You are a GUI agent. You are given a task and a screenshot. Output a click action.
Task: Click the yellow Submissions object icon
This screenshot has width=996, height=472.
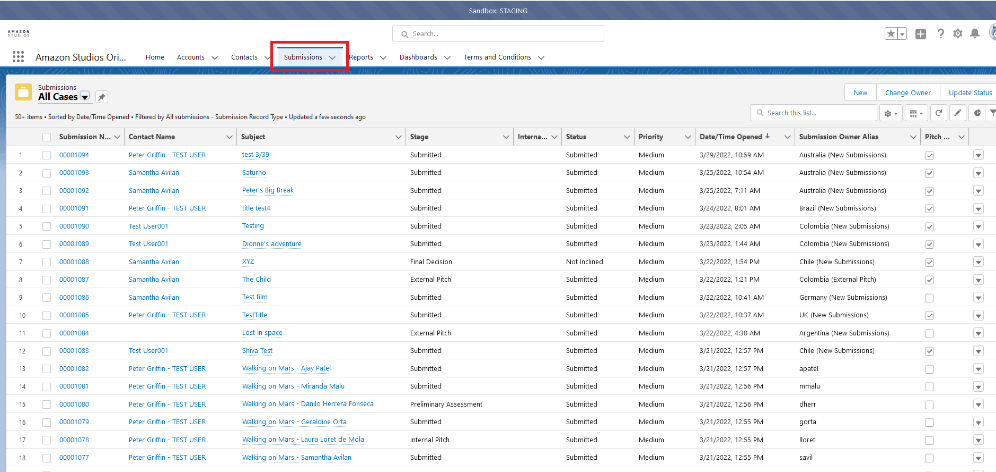coord(24,92)
